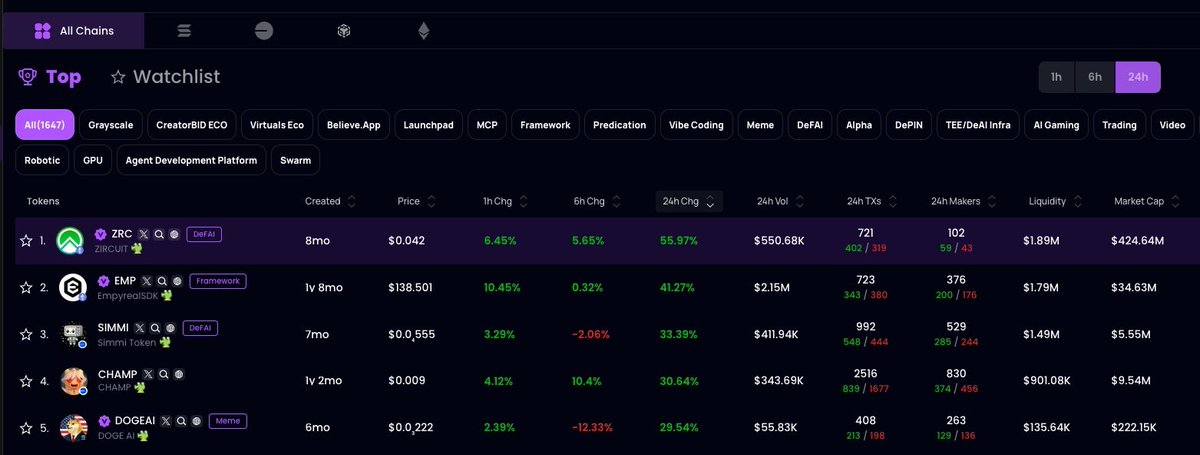Filter by the Solana chain icon
The height and width of the screenshot is (455, 1200).
click(184, 31)
